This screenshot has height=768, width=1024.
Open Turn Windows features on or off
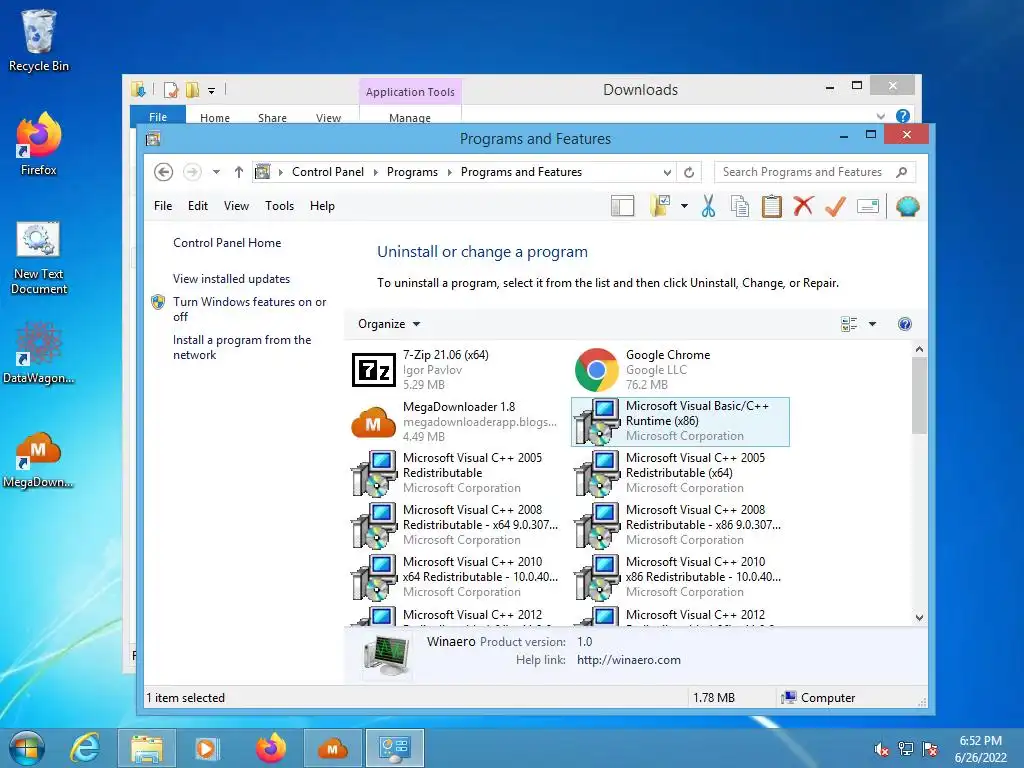(x=249, y=309)
